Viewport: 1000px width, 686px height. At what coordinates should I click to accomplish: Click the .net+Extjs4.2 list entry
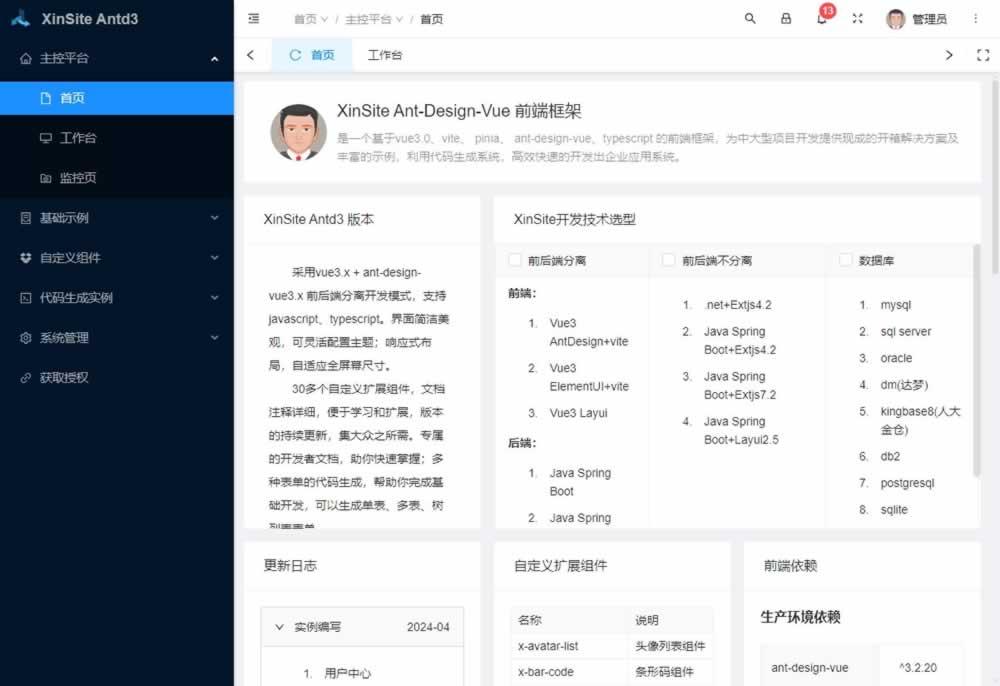737,305
